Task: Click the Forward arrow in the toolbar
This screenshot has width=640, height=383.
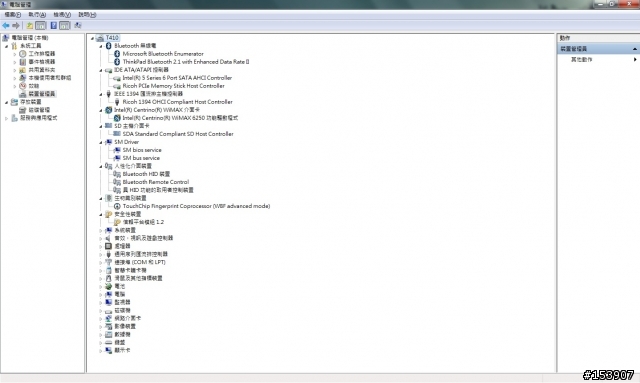Action: (16, 26)
